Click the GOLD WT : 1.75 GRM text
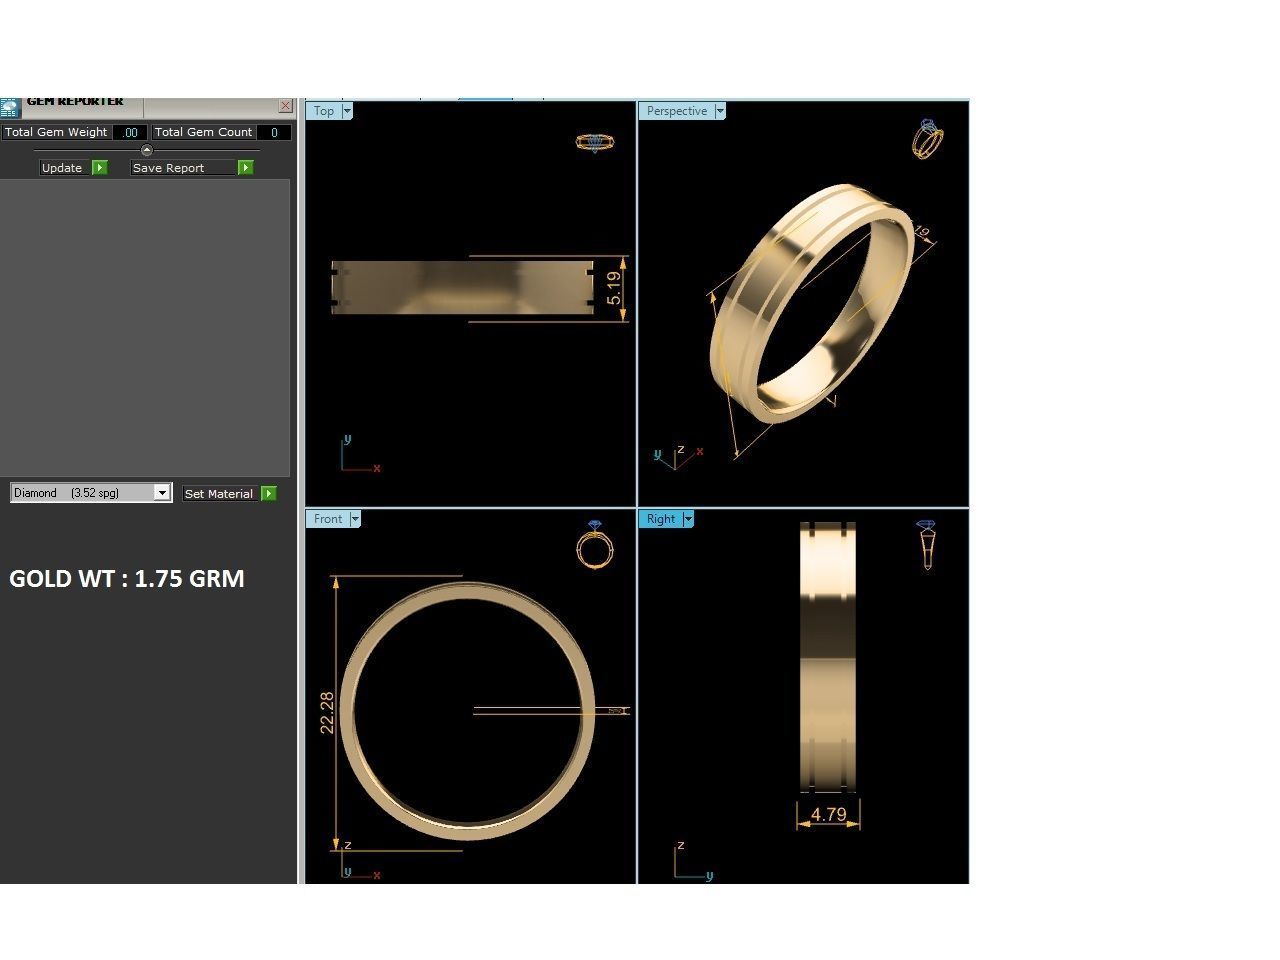This screenshot has width=1280, height=960. [x=127, y=579]
